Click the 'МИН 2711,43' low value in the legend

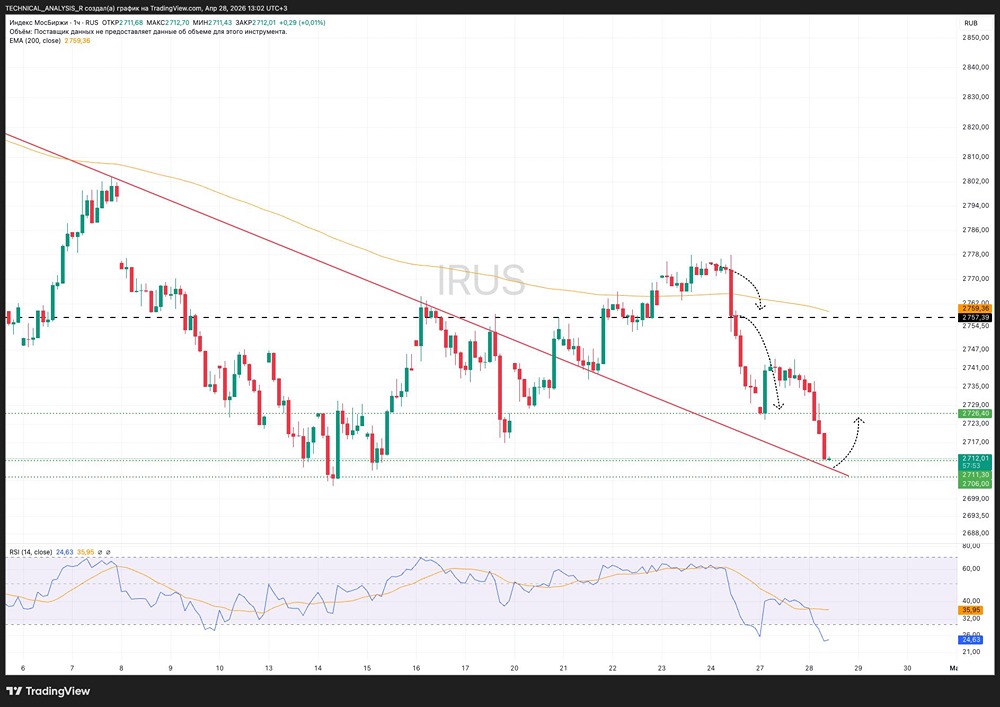pos(211,23)
